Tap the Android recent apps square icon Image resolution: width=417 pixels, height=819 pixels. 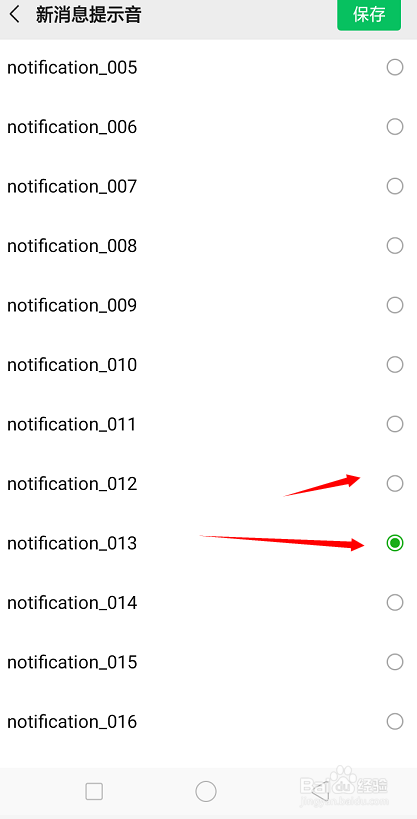[x=94, y=791]
